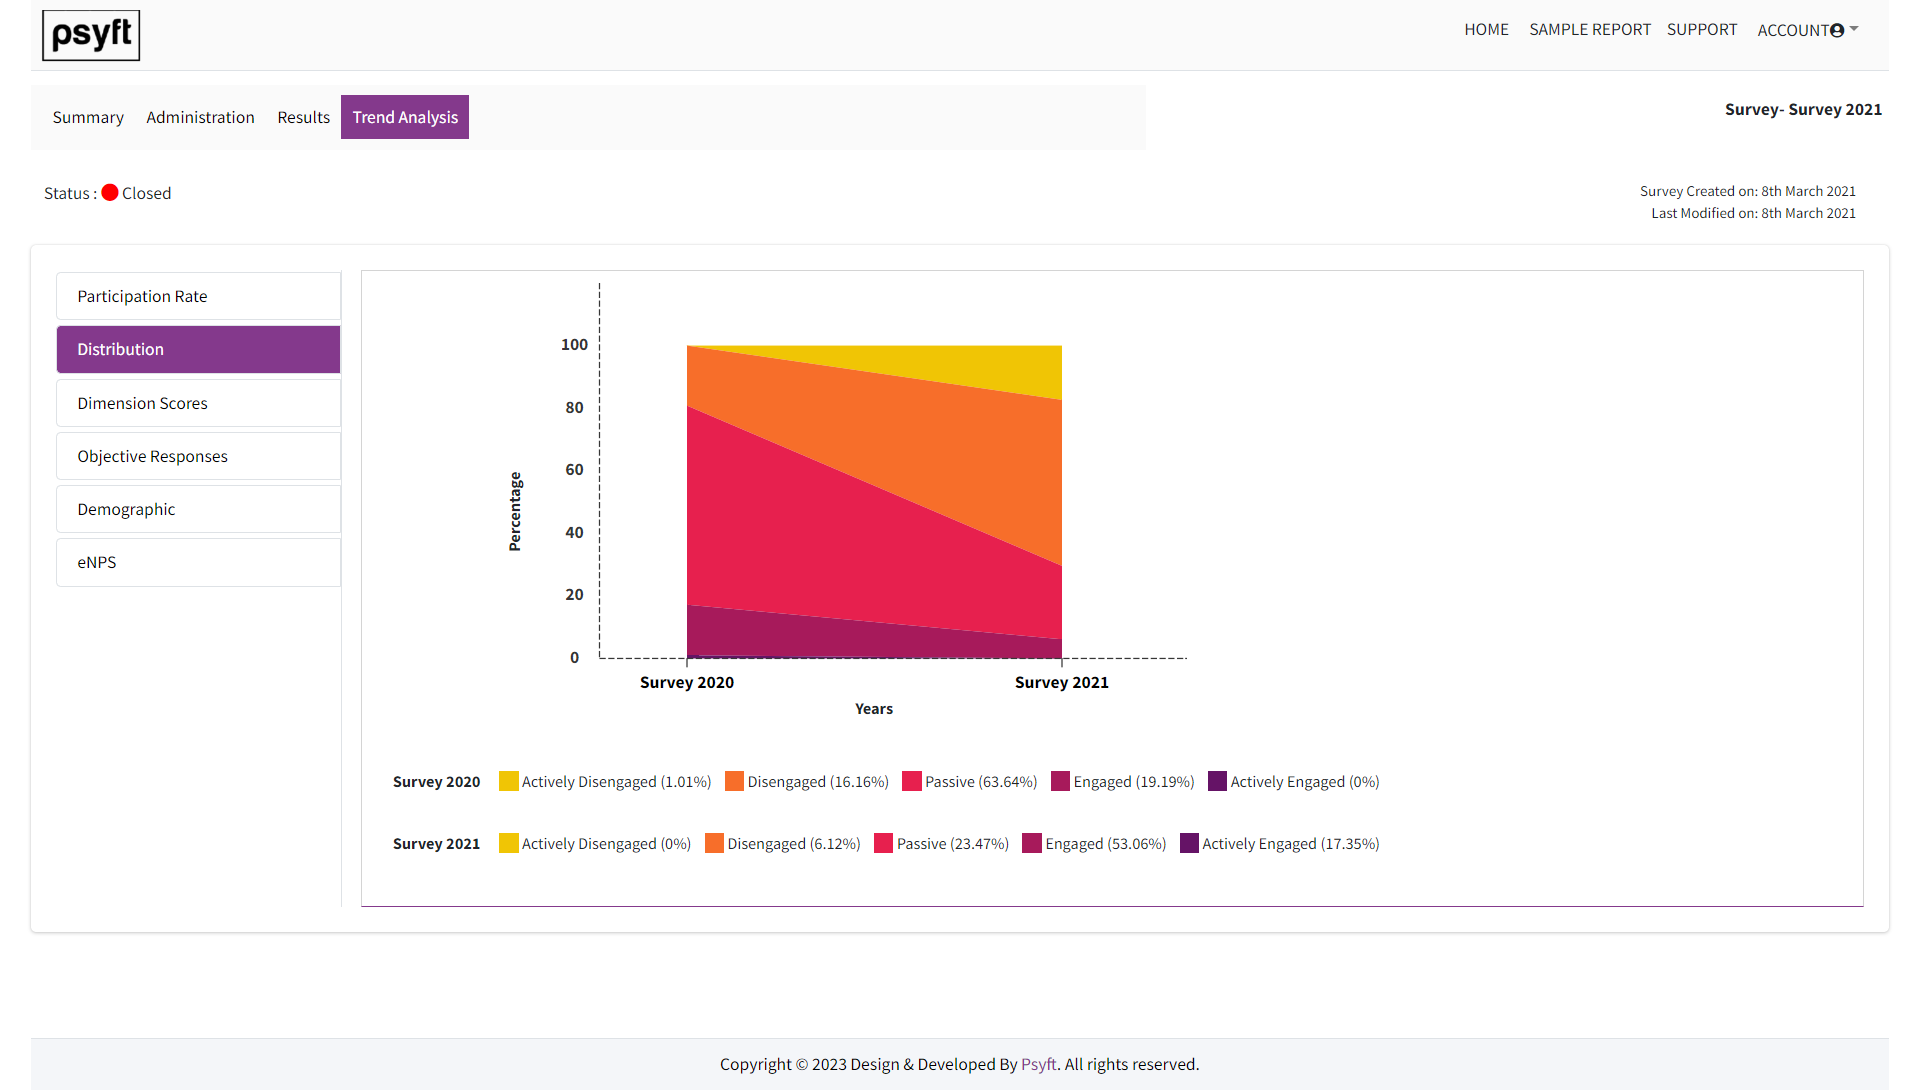This screenshot has height=1090, width=1920.
Task: Click the Disengaged orange swatch for Survey 2021
Action: click(x=713, y=843)
